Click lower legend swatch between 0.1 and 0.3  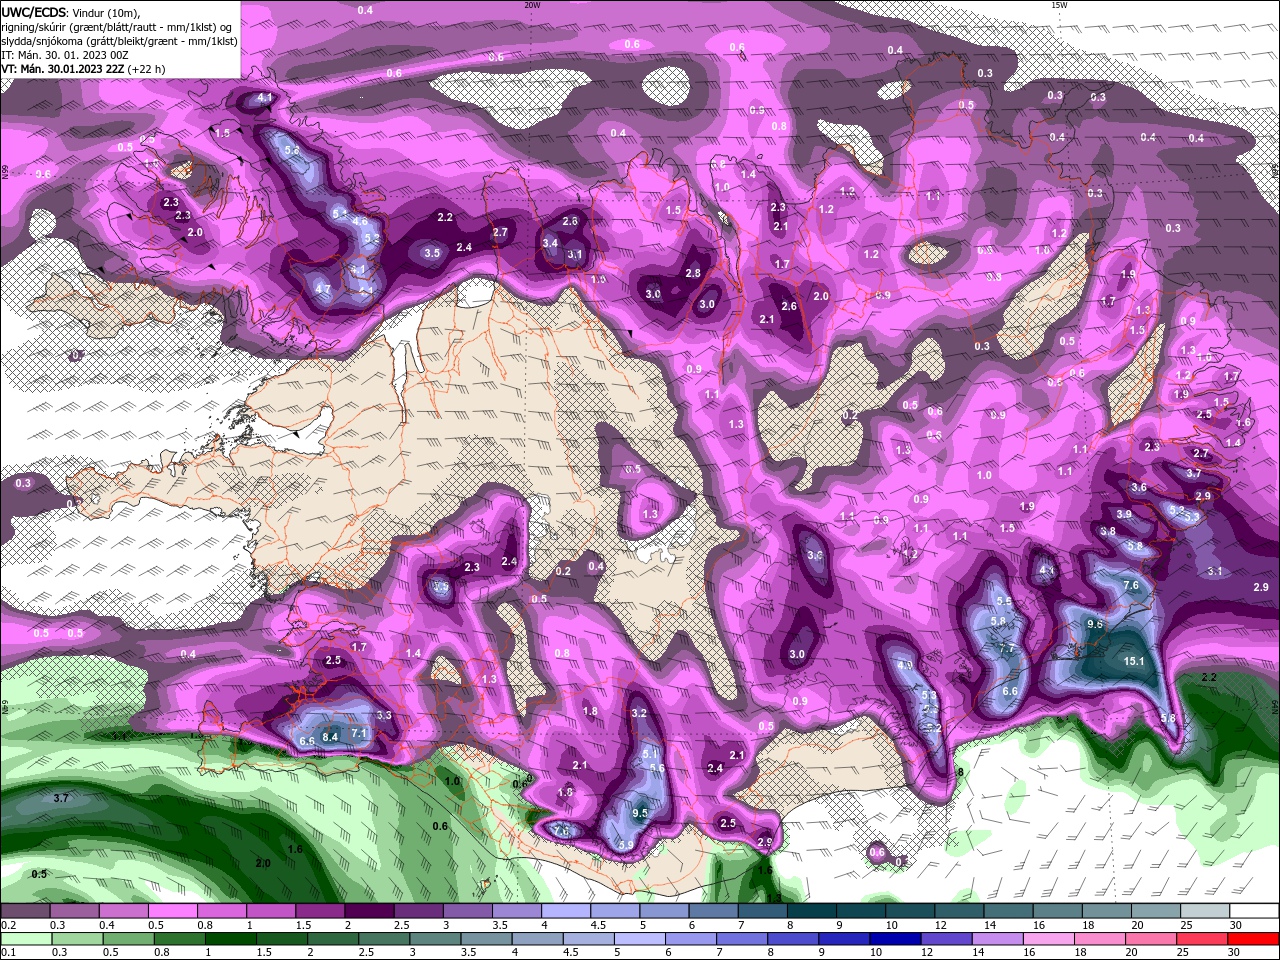tap(25, 938)
